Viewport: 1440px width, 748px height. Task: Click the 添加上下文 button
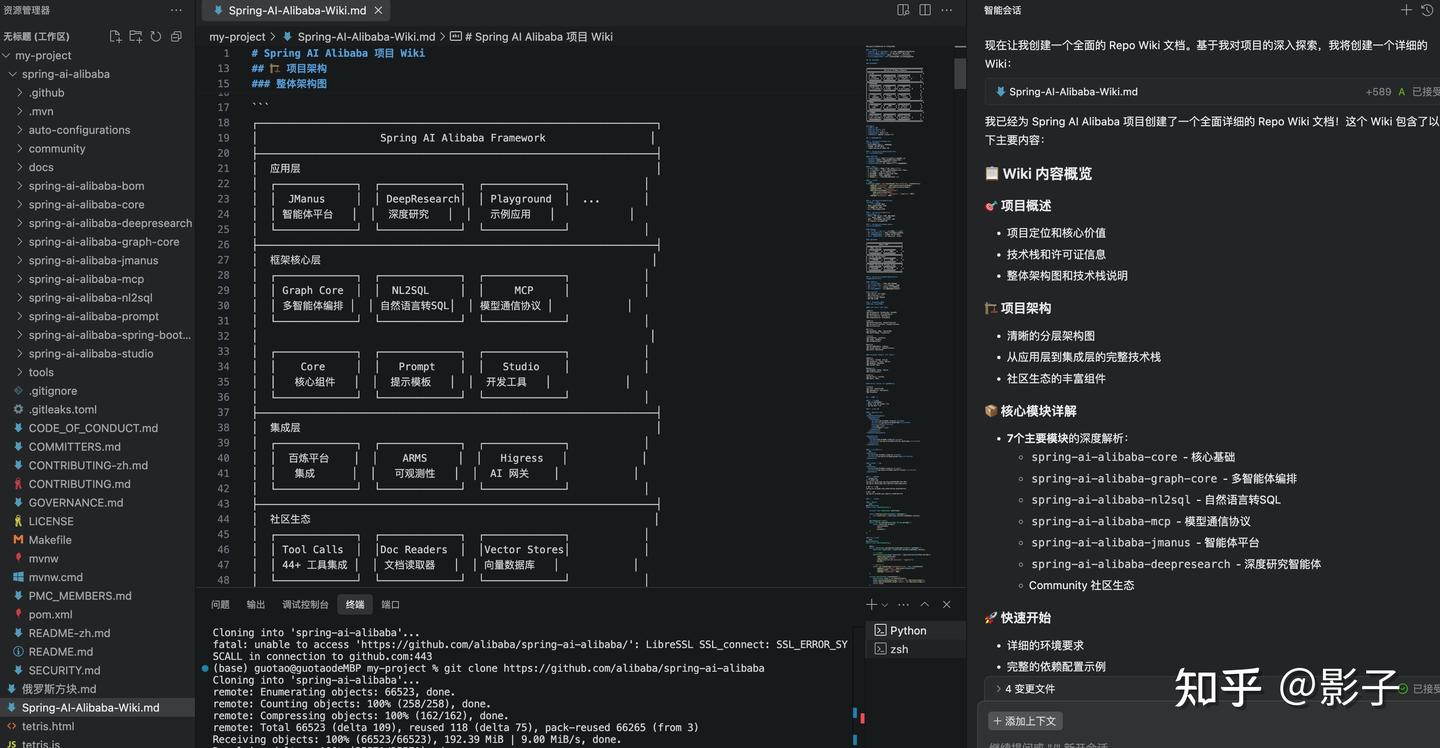pos(1024,720)
